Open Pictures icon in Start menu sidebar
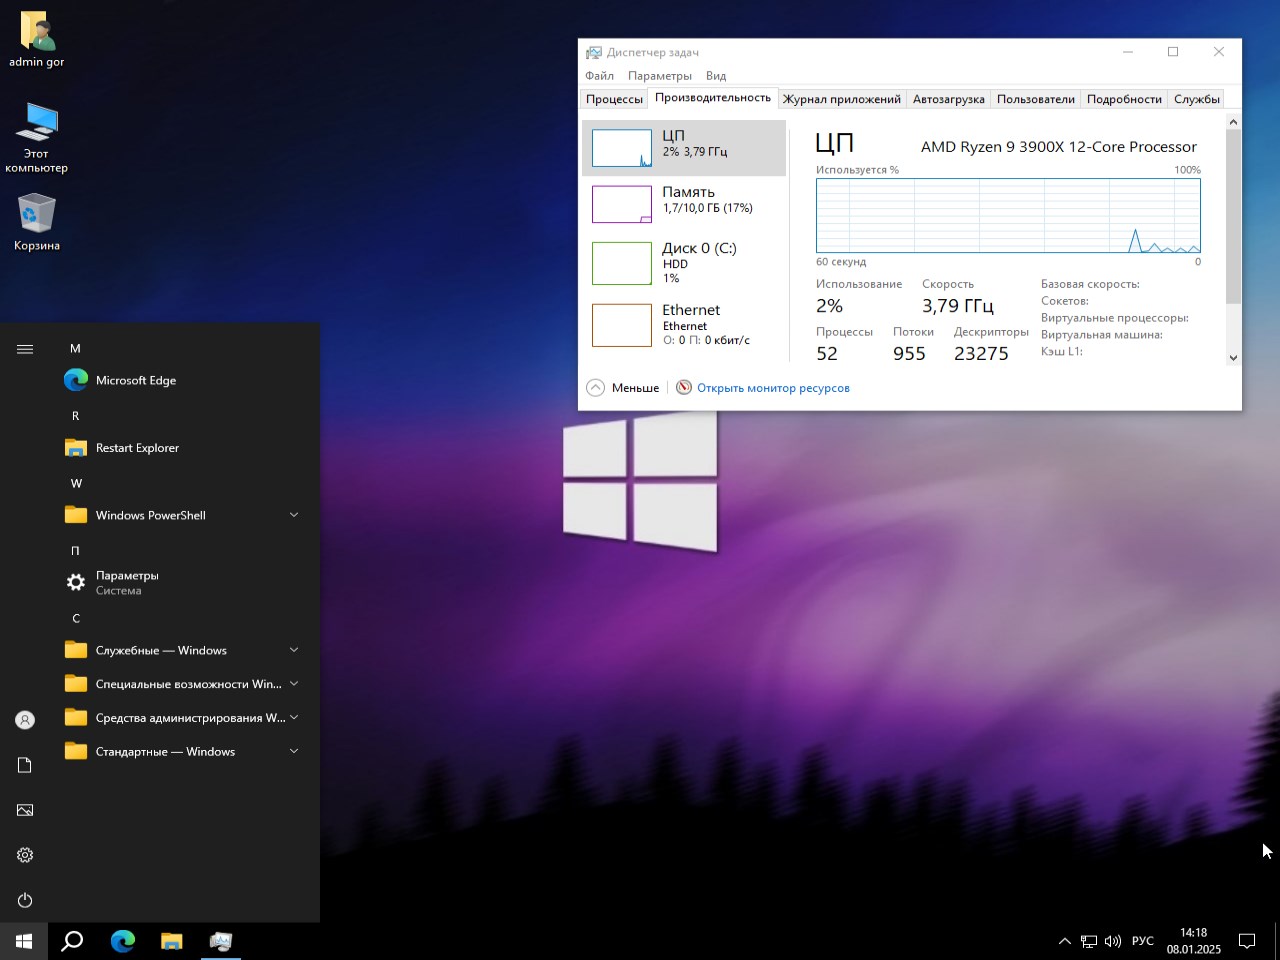This screenshot has height=960, width=1280. [x=24, y=810]
